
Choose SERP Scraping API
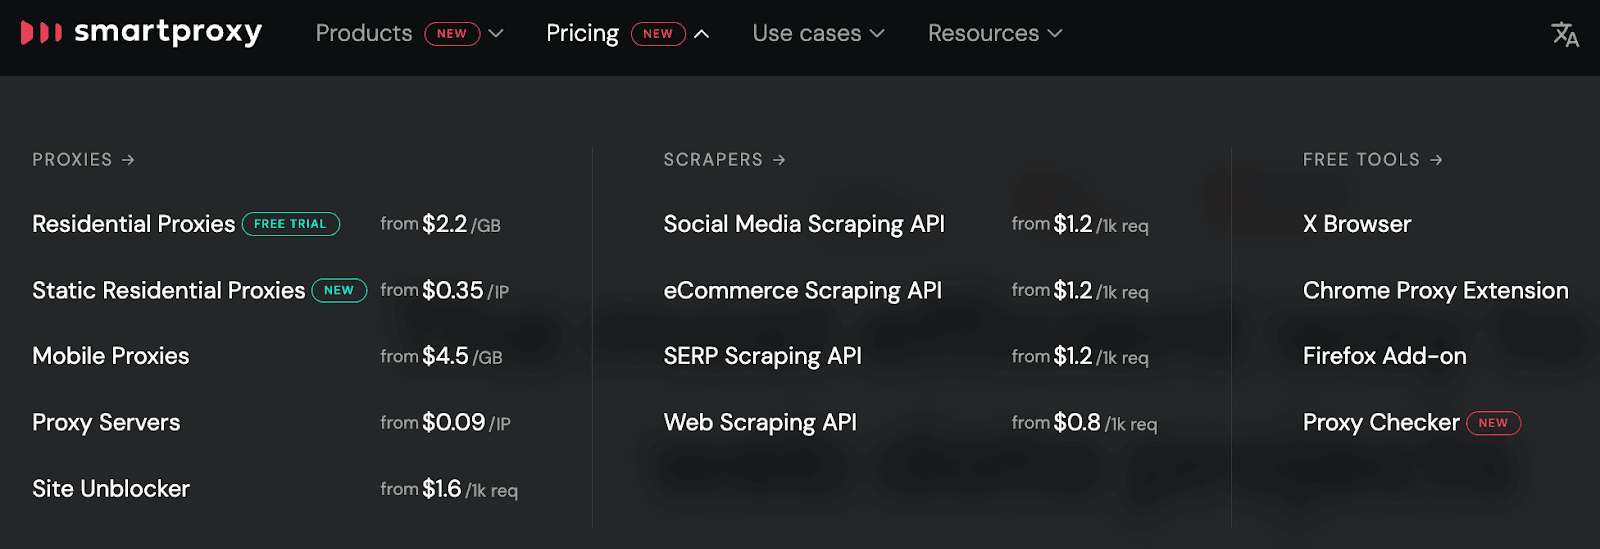click(x=763, y=356)
